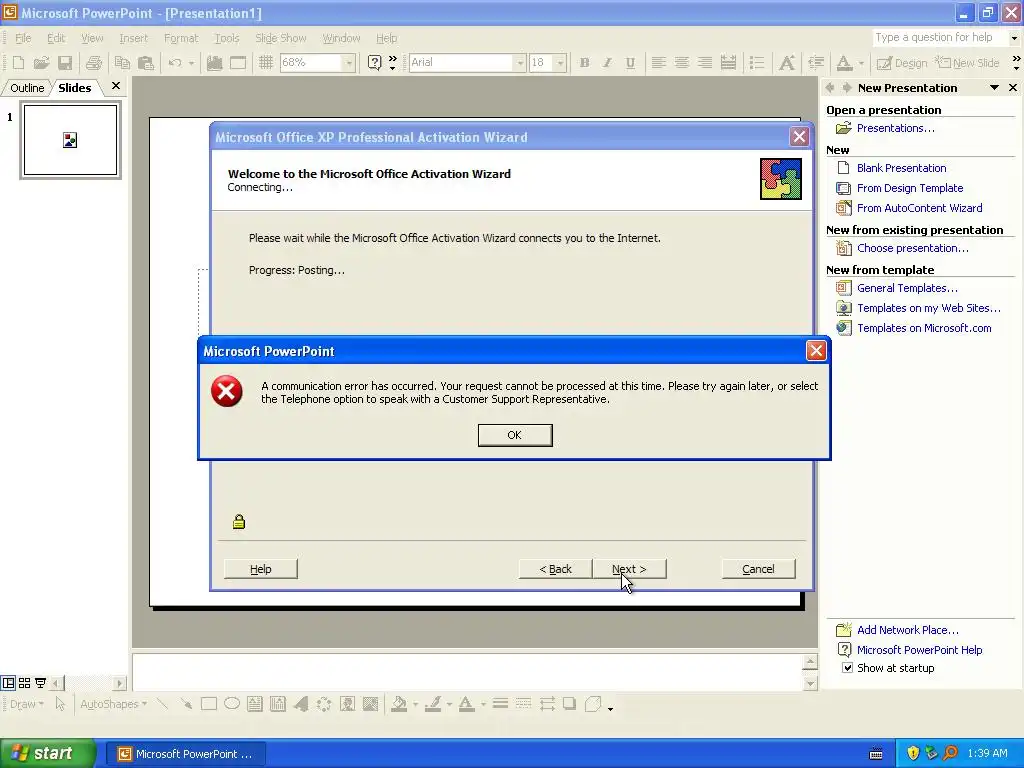Click the Font Color A icon
This screenshot has height=768, width=1024.
click(844, 63)
